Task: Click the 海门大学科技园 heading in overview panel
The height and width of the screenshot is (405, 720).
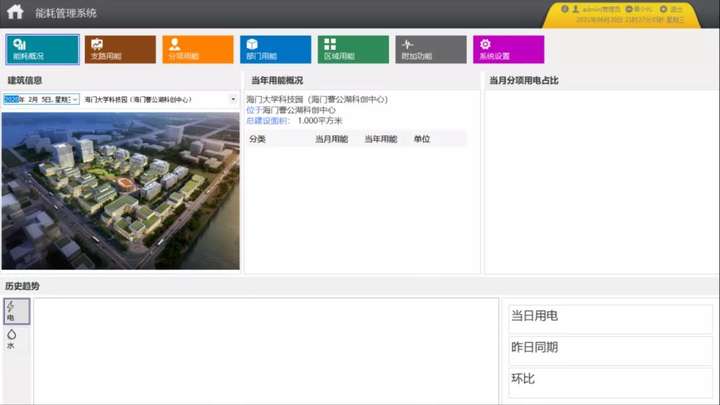Action: [317, 99]
